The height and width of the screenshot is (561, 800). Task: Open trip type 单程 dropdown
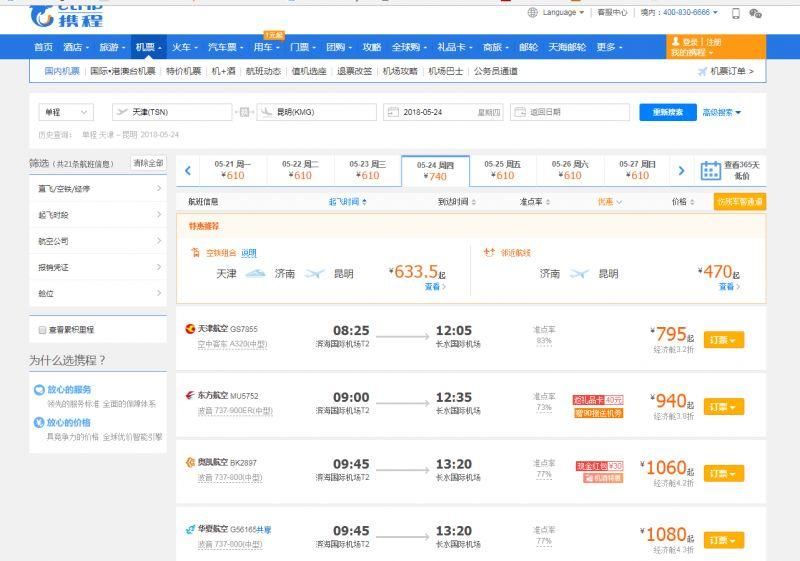tap(66, 112)
